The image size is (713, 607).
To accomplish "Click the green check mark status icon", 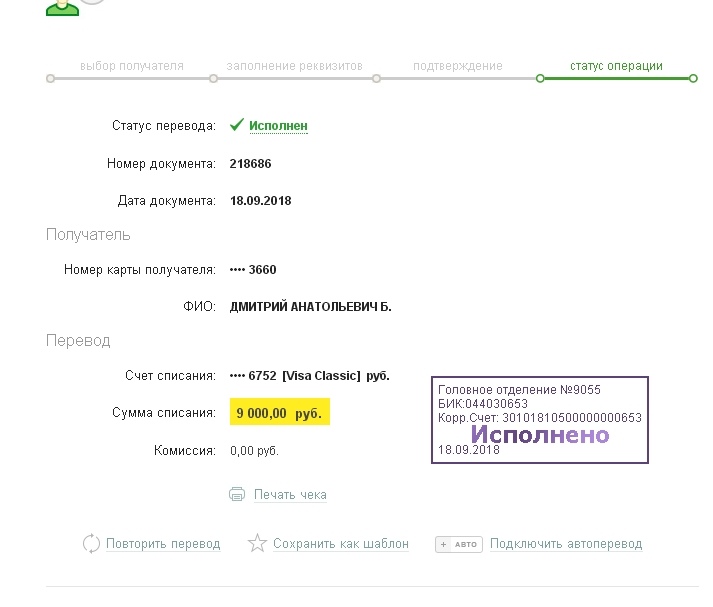I will [x=237, y=126].
